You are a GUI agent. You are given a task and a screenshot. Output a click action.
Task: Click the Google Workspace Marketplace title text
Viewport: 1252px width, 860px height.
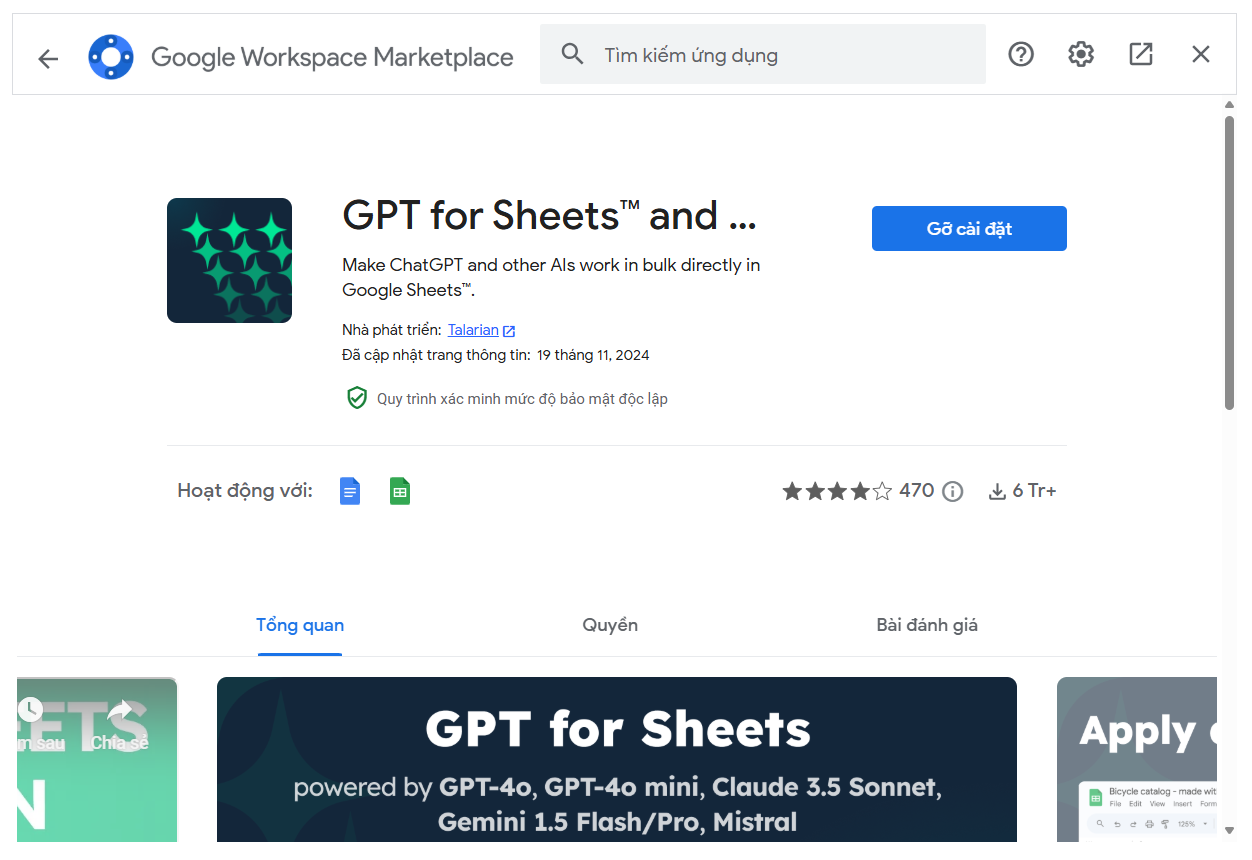pyautogui.click(x=332, y=57)
